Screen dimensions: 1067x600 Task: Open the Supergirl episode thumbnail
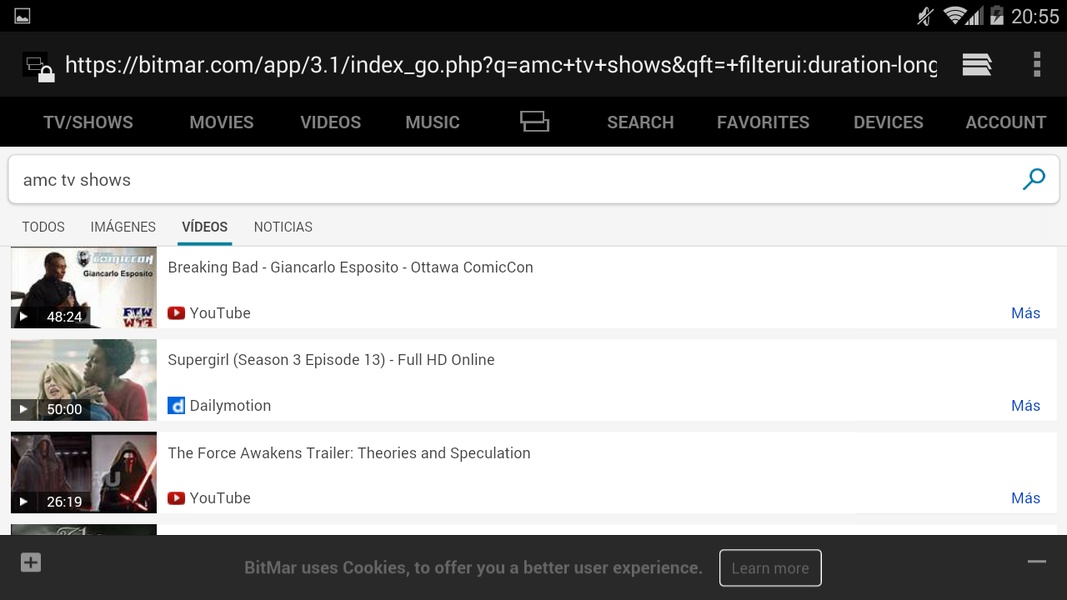point(84,380)
